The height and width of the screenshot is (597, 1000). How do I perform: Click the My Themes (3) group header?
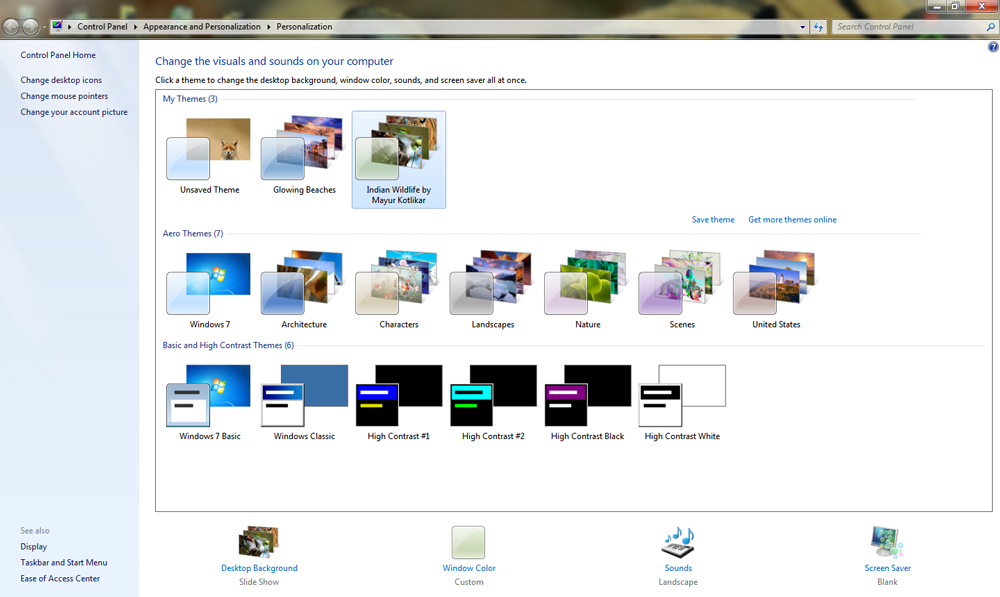[x=190, y=99]
